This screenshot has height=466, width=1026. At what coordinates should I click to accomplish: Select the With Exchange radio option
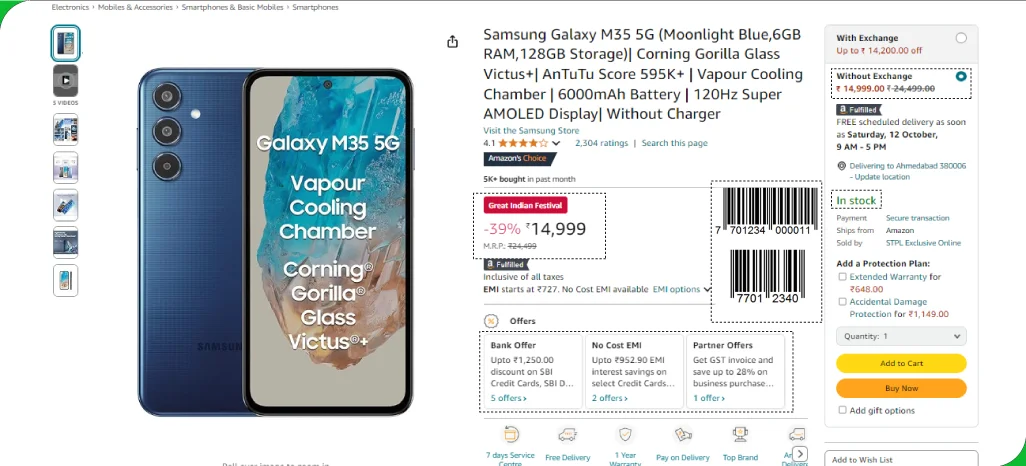(961, 38)
